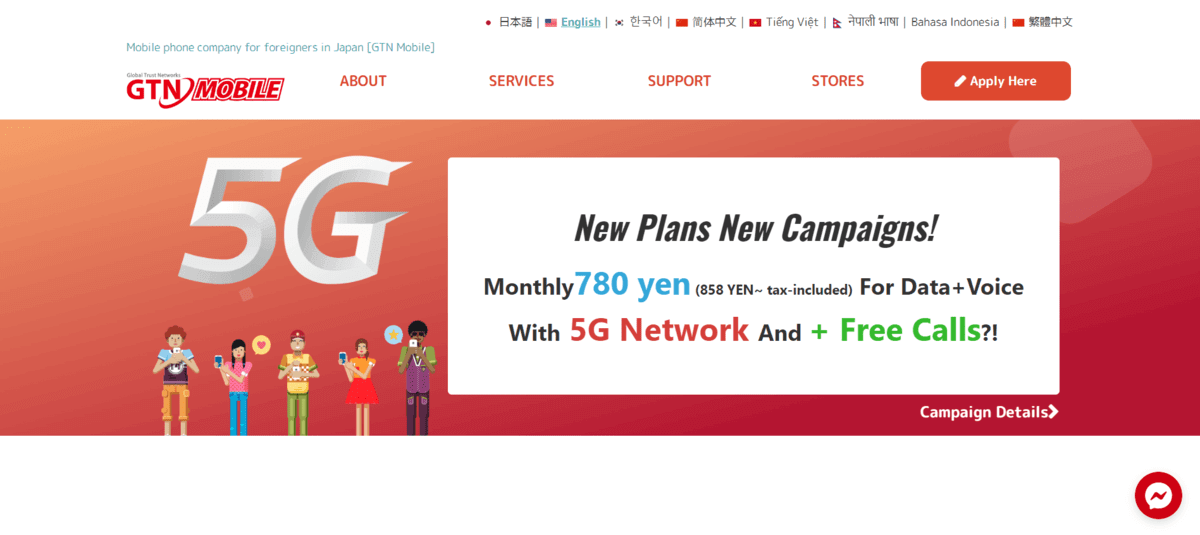Open the SUPPORT menu
1200x535 pixels.
[x=679, y=81]
